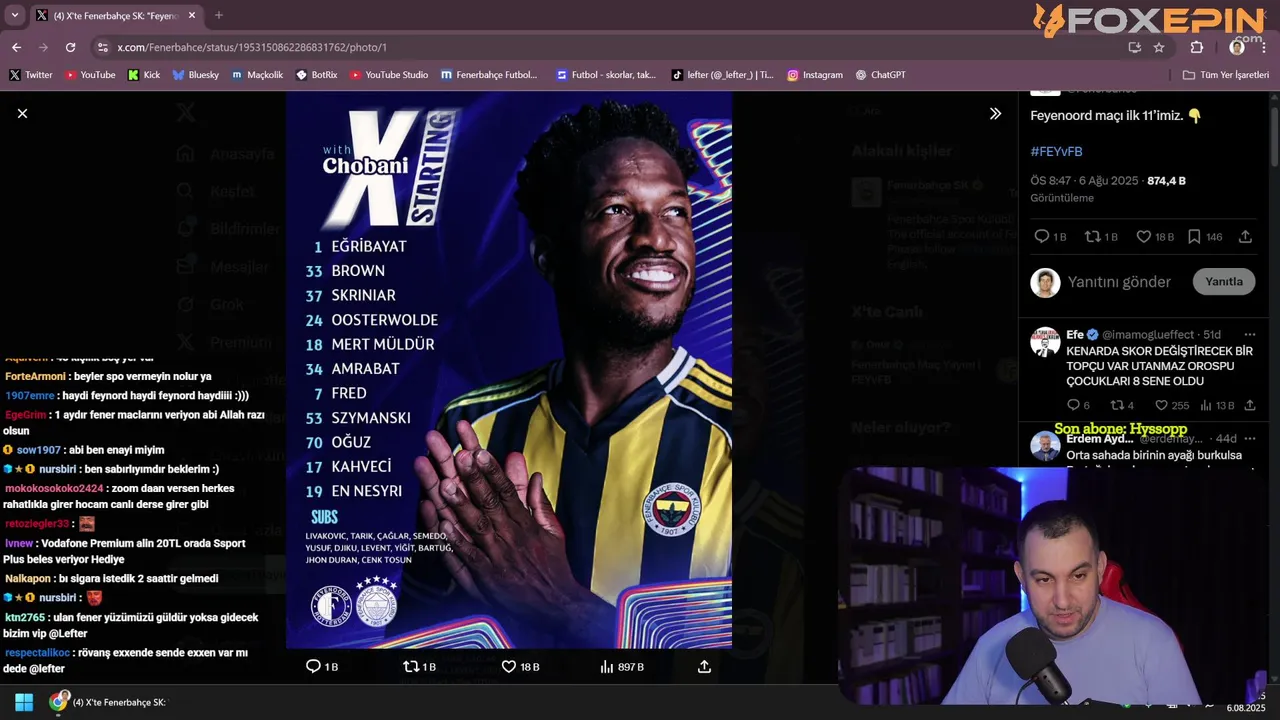Open a new browser tab
This screenshot has width=1280, height=720.
218,15
